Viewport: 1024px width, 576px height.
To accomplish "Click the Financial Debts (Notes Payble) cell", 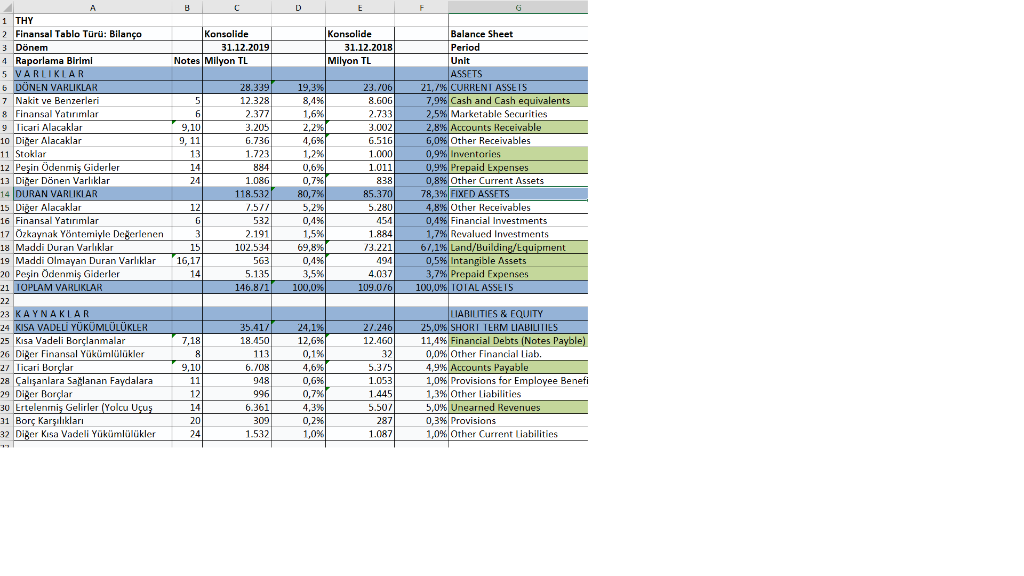I will [x=517, y=340].
